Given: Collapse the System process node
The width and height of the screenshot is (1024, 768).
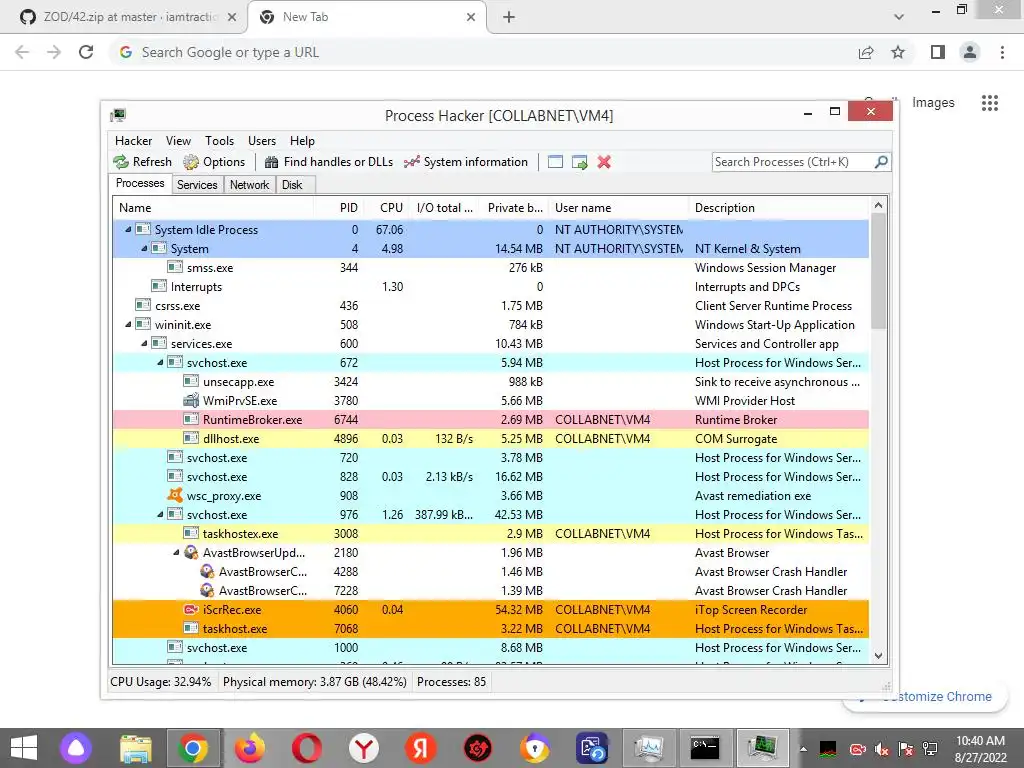Looking at the screenshot, I should pyautogui.click(x=144, y=248).
